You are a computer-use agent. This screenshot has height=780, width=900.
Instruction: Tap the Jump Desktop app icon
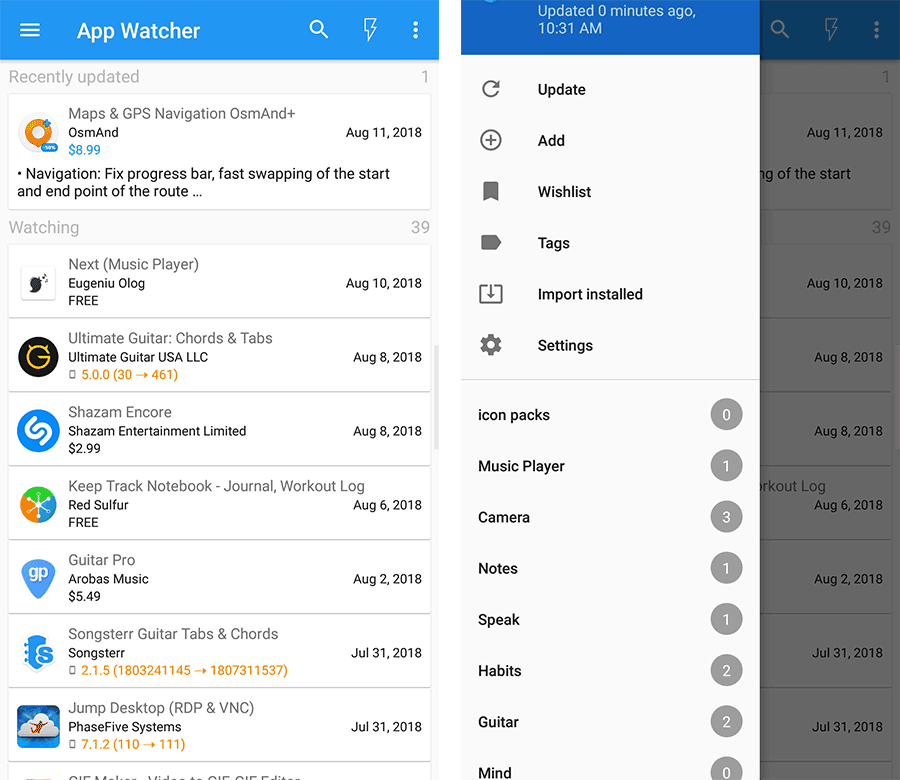[38, 727]
